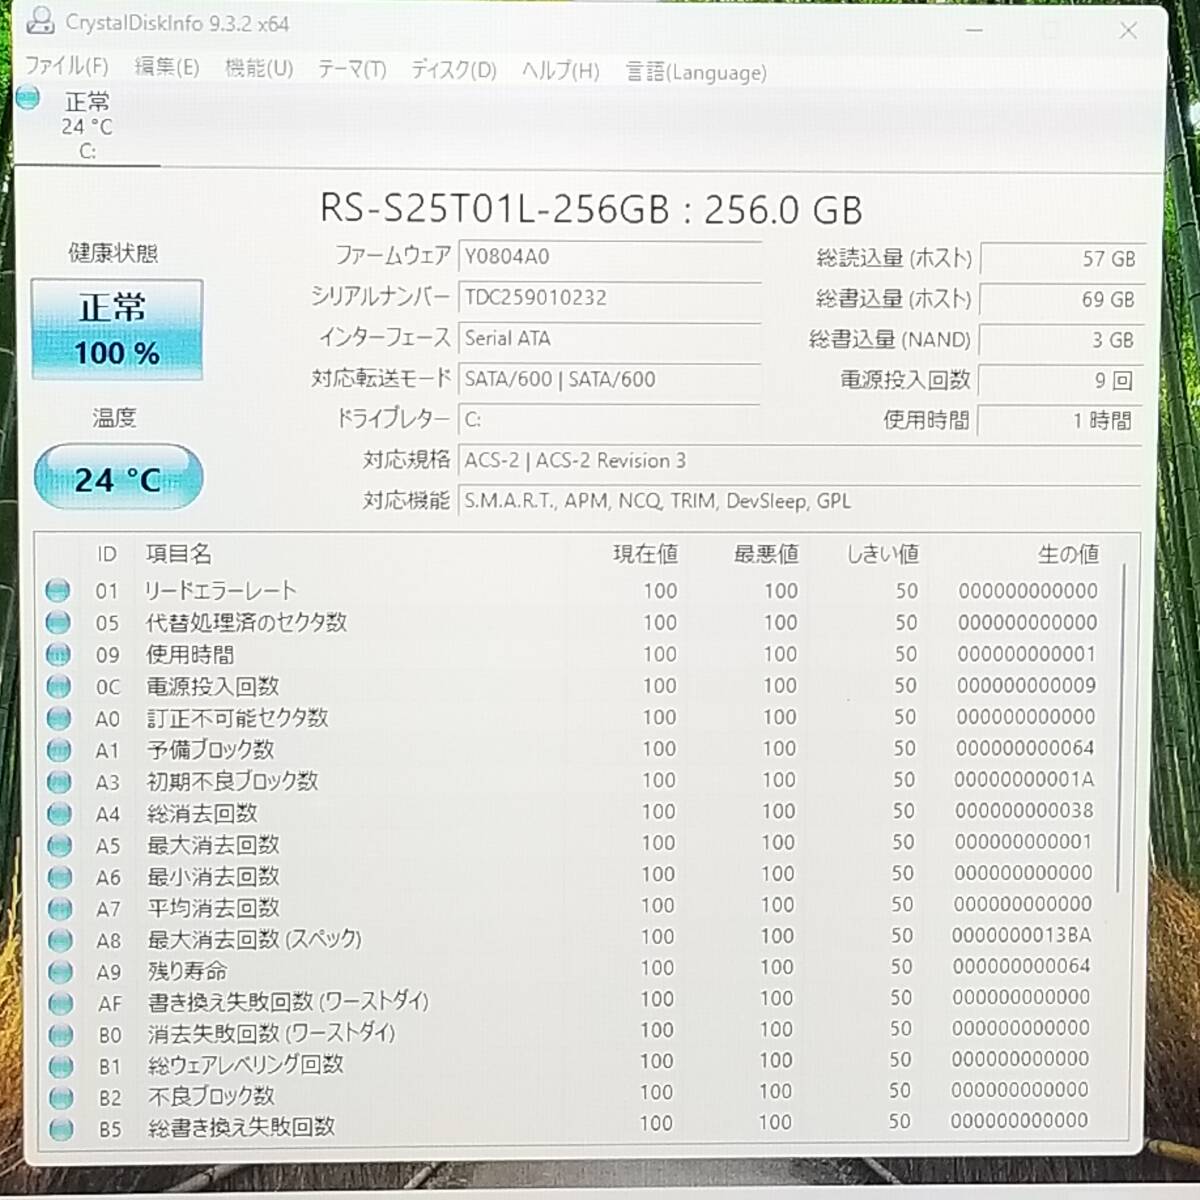Click the drive letter field C:

tap(610, 420)
